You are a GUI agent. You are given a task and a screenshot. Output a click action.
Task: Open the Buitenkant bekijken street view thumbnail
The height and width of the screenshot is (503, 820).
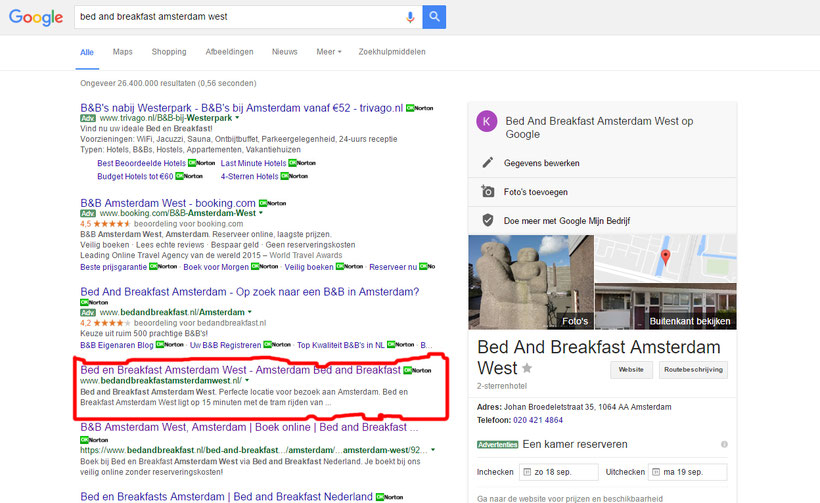[665, 306]
